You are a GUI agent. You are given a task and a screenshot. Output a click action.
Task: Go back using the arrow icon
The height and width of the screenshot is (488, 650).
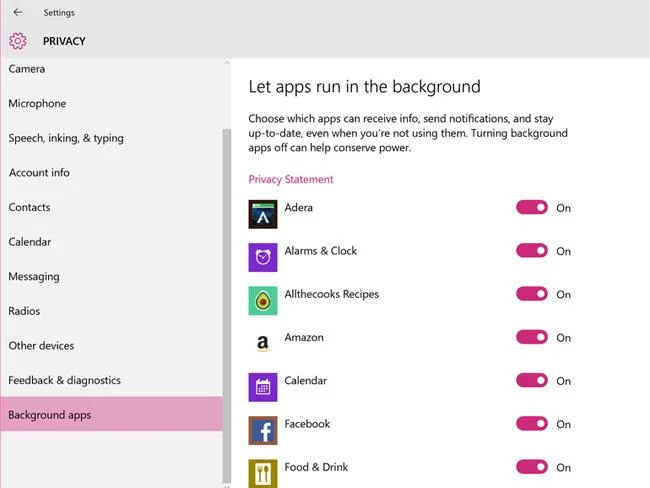tap(18, 12)
